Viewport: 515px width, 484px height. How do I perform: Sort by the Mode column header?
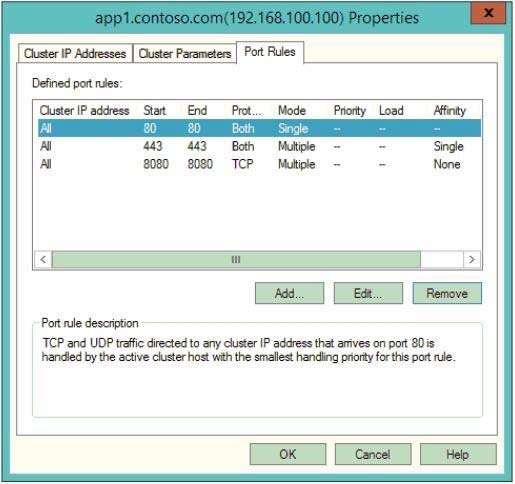(292, 110)
